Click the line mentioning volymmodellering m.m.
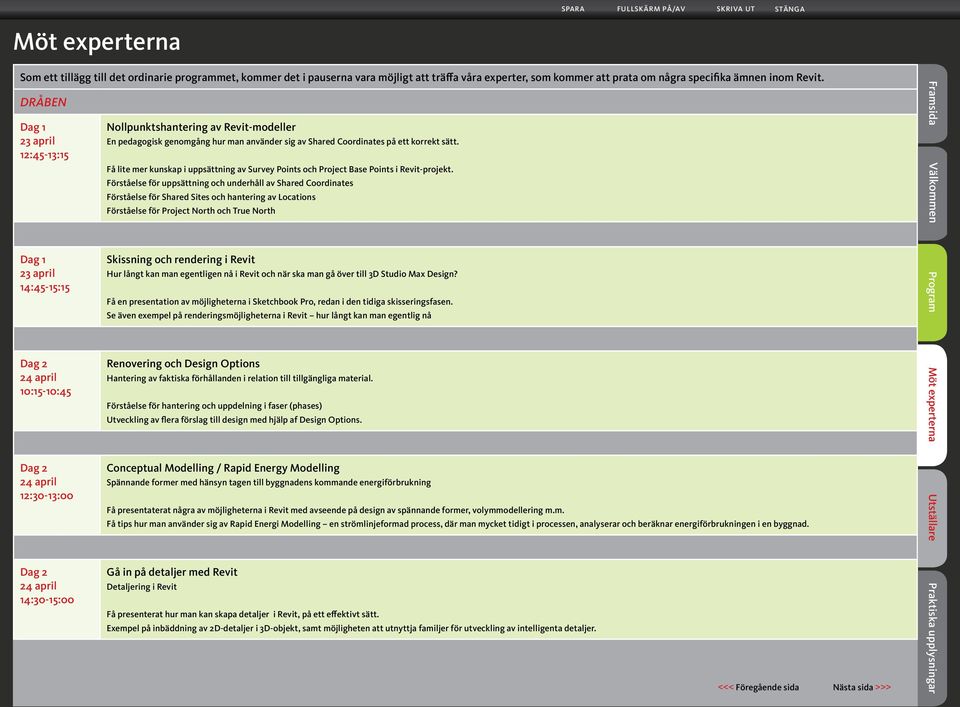Viewport: 960px width, 707px height. tap(336, 510)
